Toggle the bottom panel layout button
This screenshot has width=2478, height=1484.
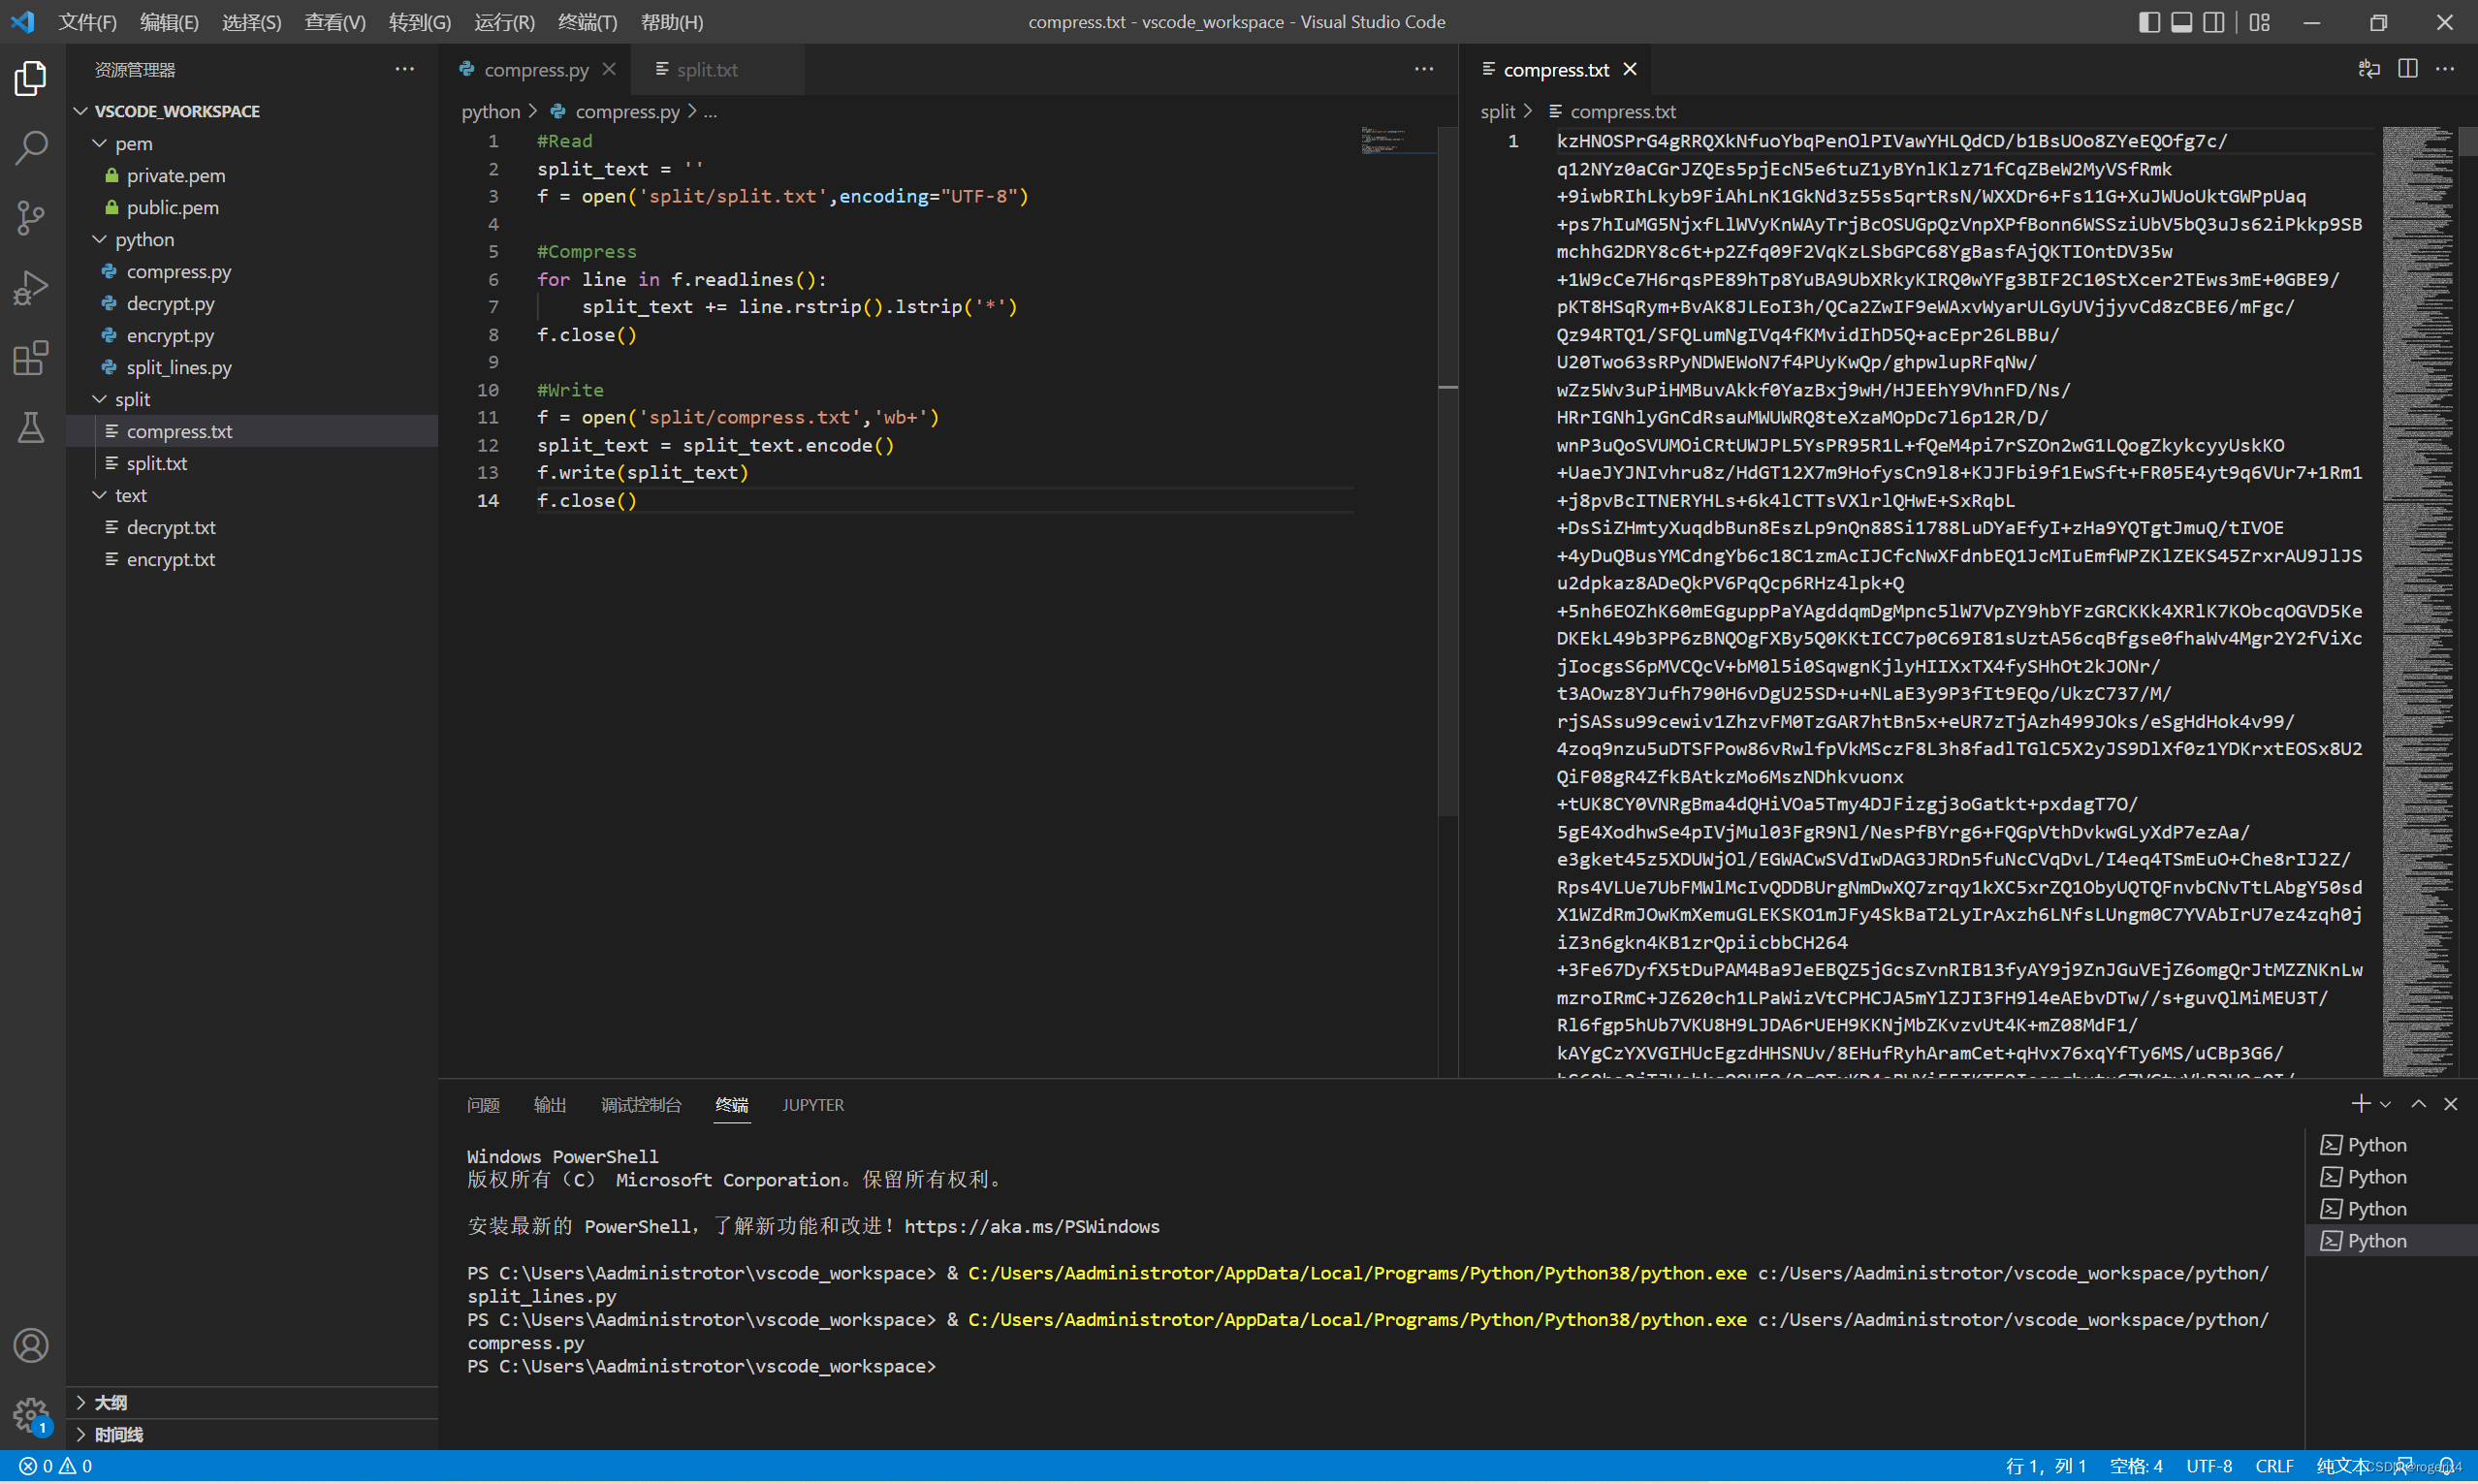click(2182, 22)
